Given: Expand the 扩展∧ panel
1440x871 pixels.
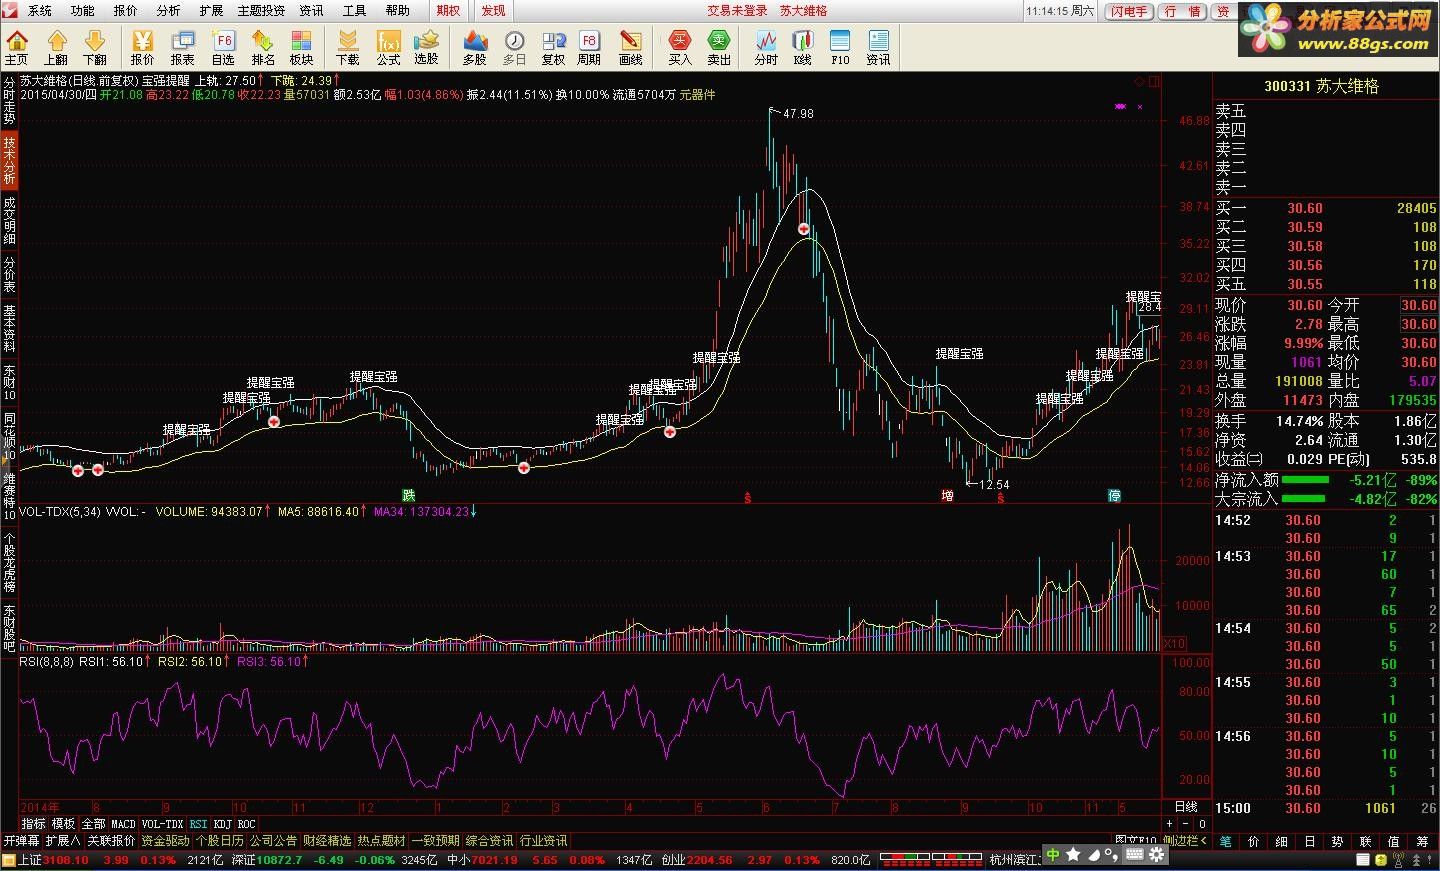Looking at the screenshot, I should click(x=63, y=841).
